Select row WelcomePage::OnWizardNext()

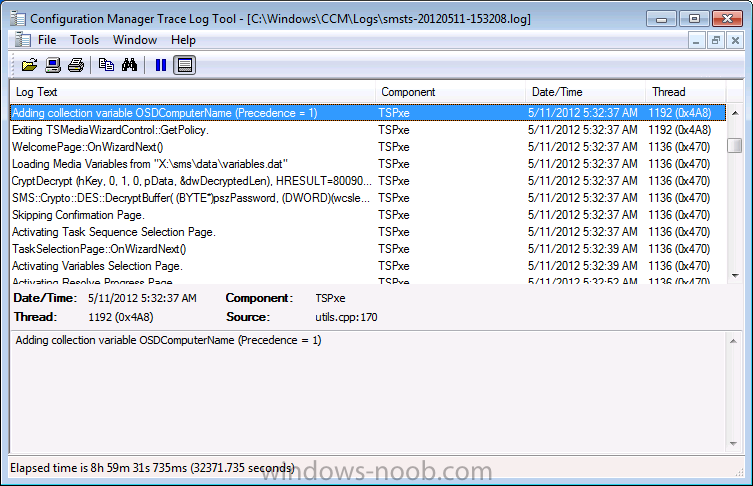pyautogui.click(x=368, y=147)
